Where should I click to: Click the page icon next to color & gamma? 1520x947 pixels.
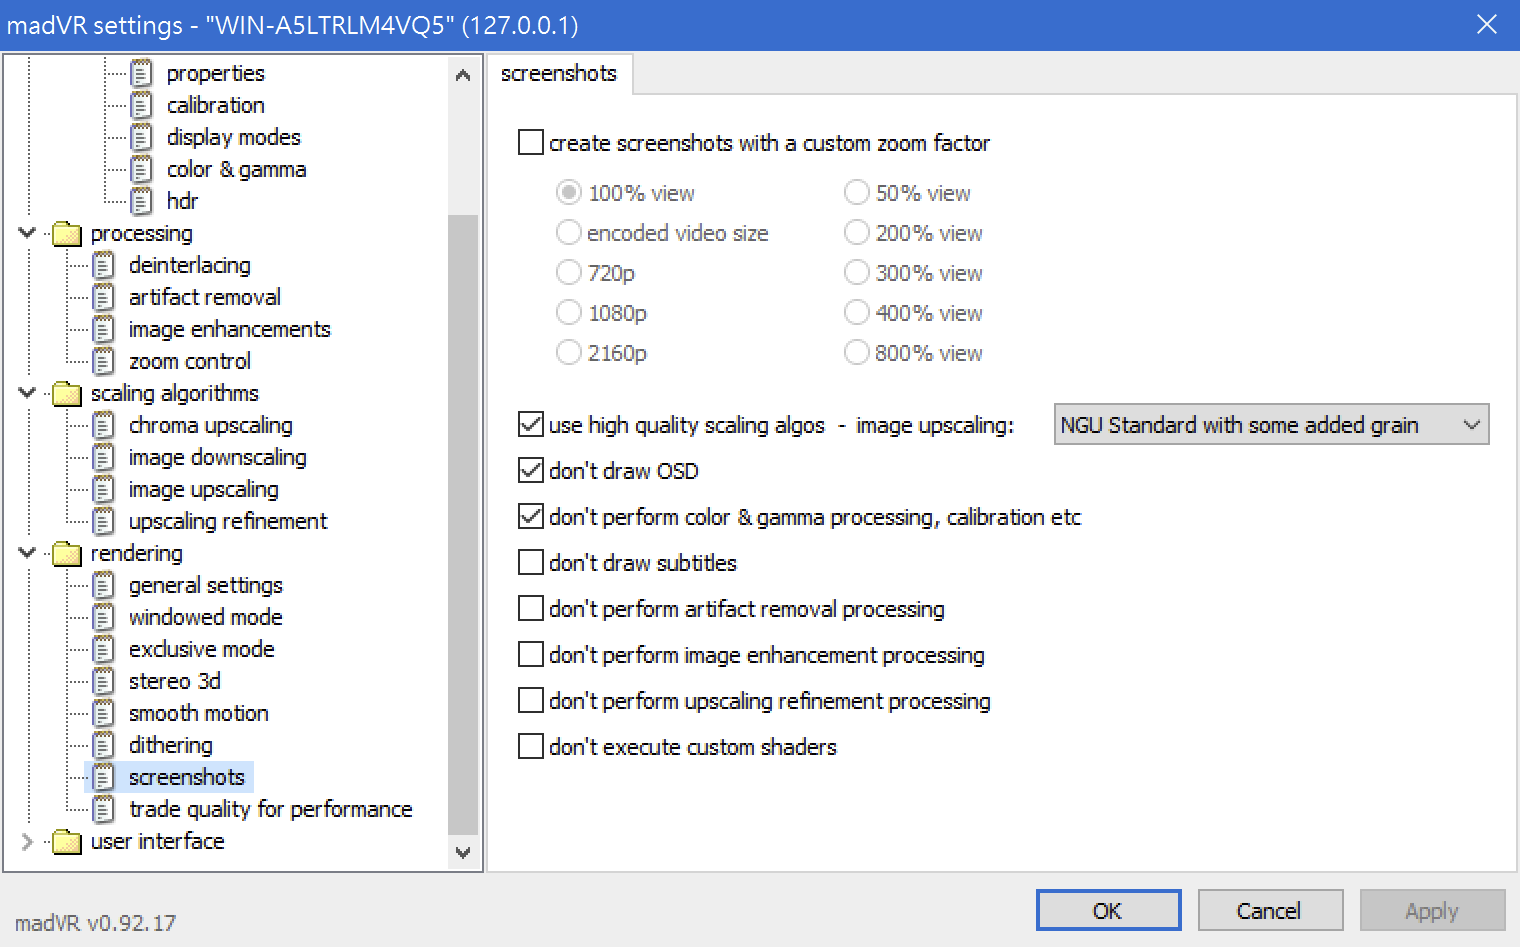(x=142, y=169)
